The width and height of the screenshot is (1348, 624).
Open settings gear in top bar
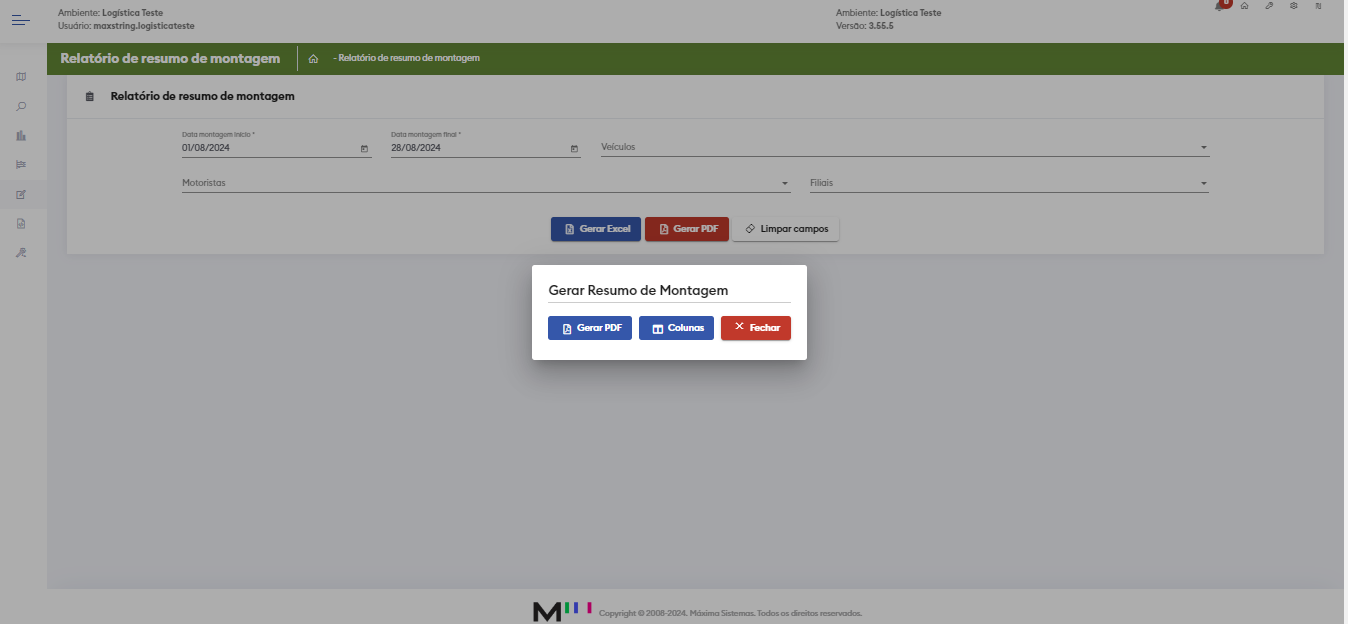pos(1294,5)
